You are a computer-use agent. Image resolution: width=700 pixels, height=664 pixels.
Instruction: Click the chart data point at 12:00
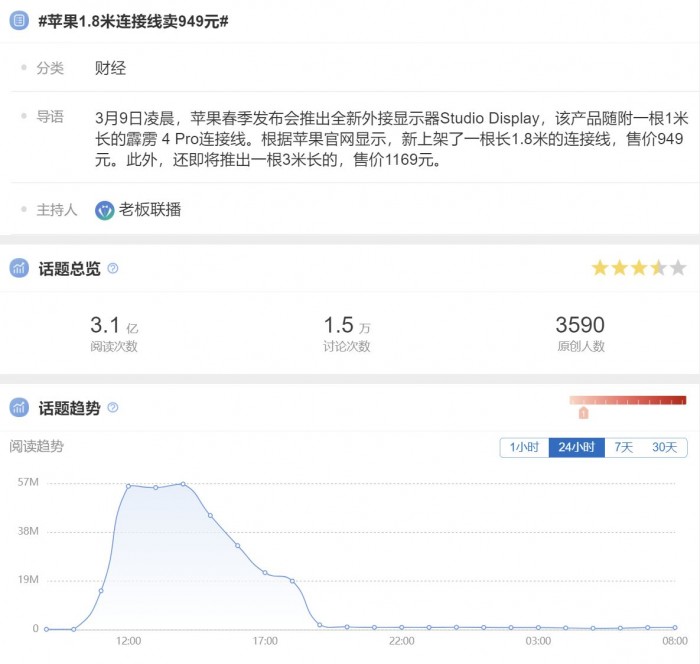point(129,486)
